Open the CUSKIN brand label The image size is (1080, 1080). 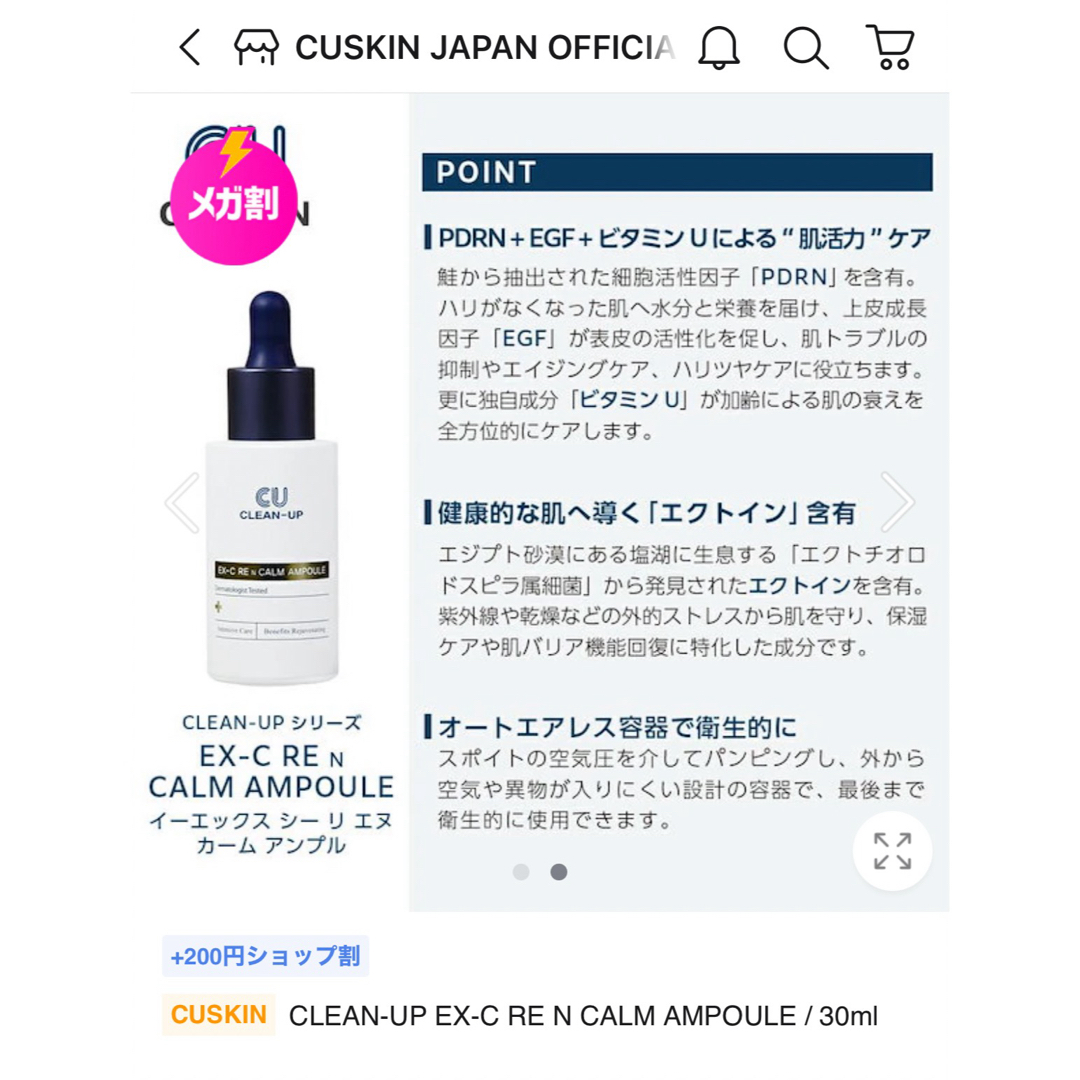(218, 1015)
